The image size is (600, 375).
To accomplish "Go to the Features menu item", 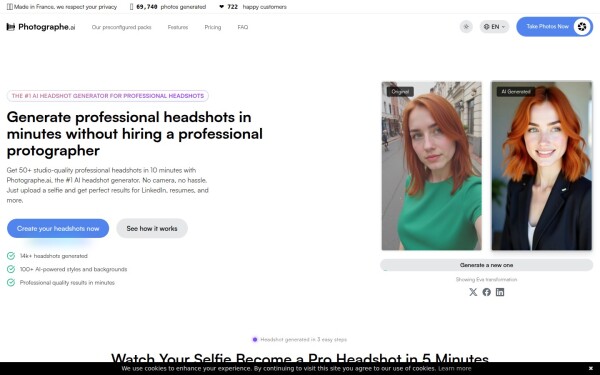I will point(178,27).
